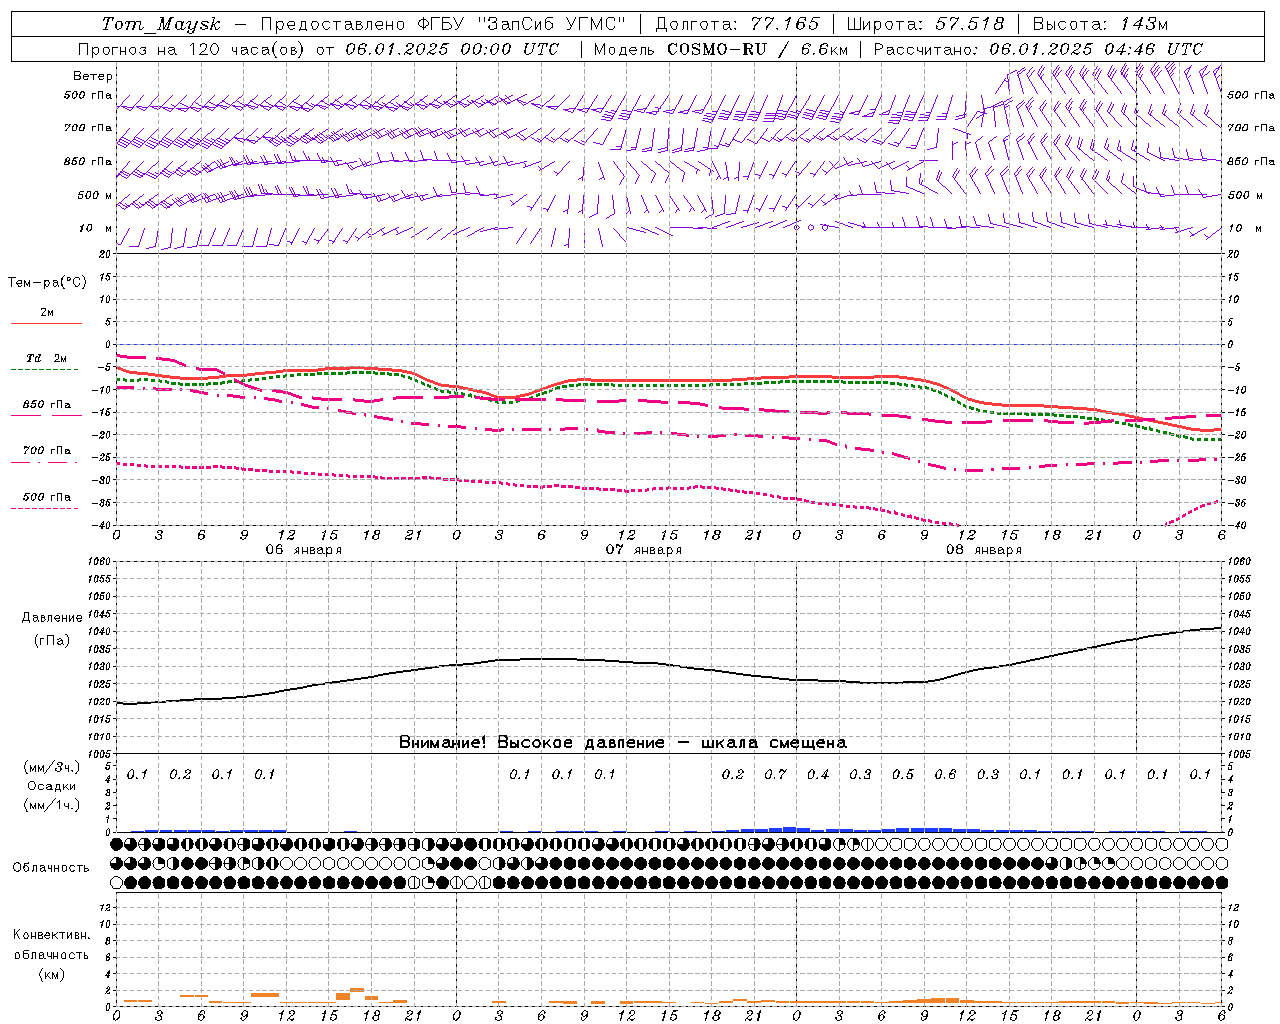This screenshot has height=1024, width=1280.
Task: Click the 500 гПа temperature legend entry
Action: click(46, 502)
